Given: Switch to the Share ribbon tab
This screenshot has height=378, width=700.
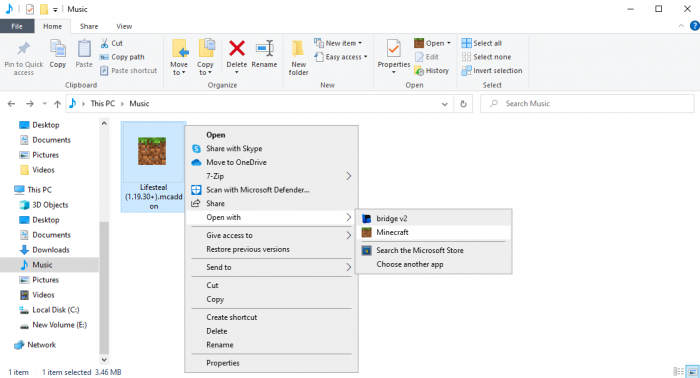Looking at the screenshot, I should (89, 26).
